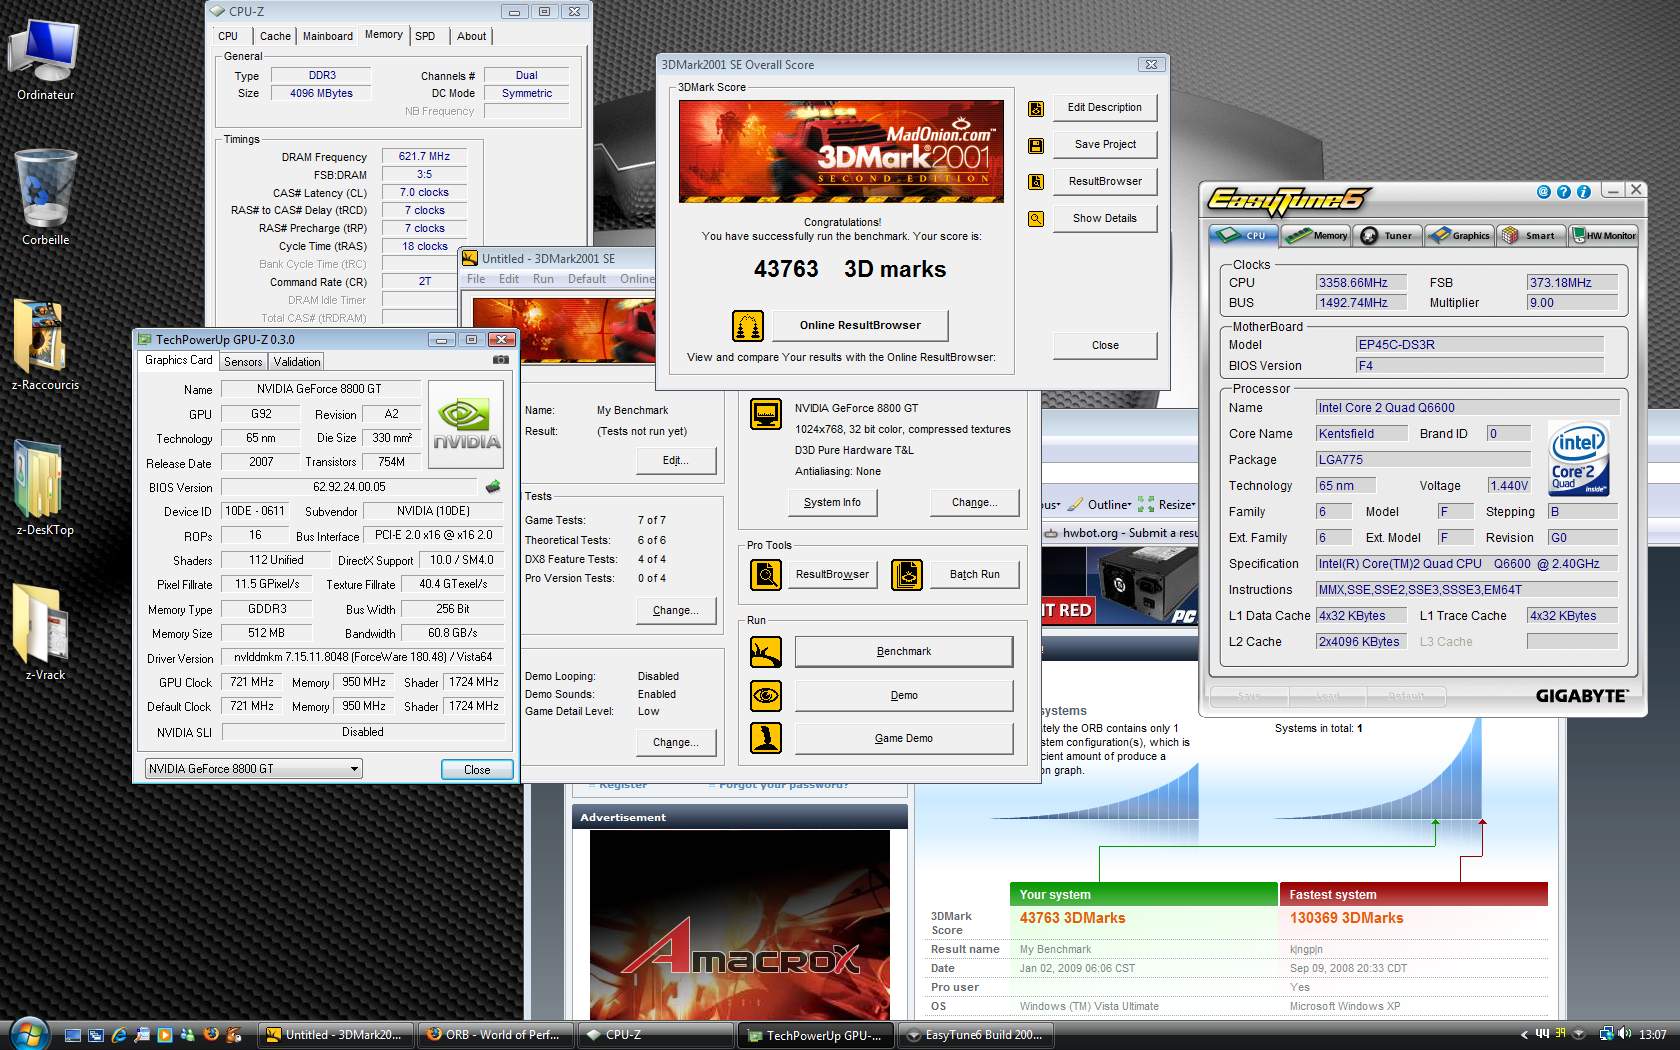Click the Batch Run button
This screenshot has height=1050, width=1680.
coord(975,575)
